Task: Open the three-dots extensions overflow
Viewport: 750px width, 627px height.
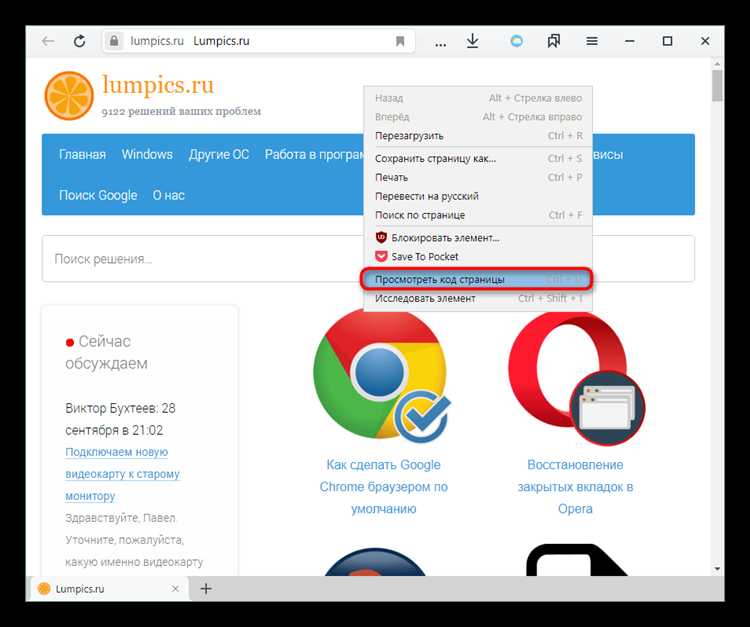Action: [x=440, y=42]
